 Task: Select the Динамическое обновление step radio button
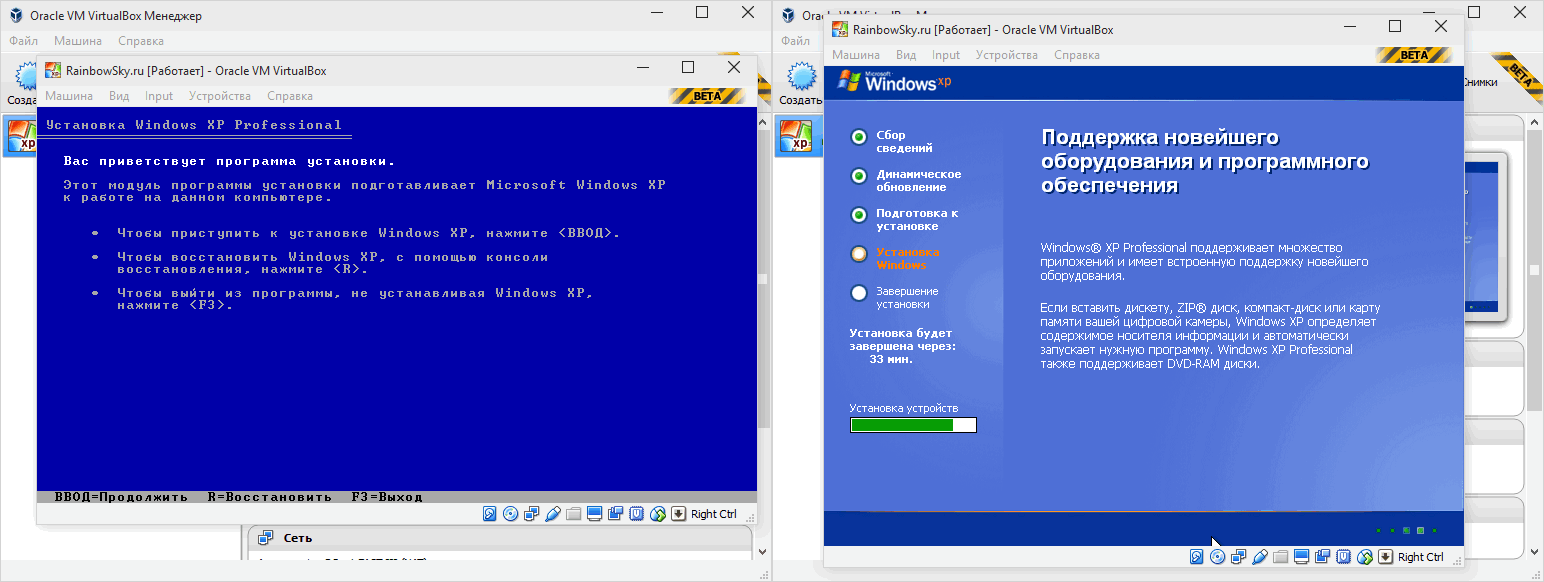pos(858,176)
